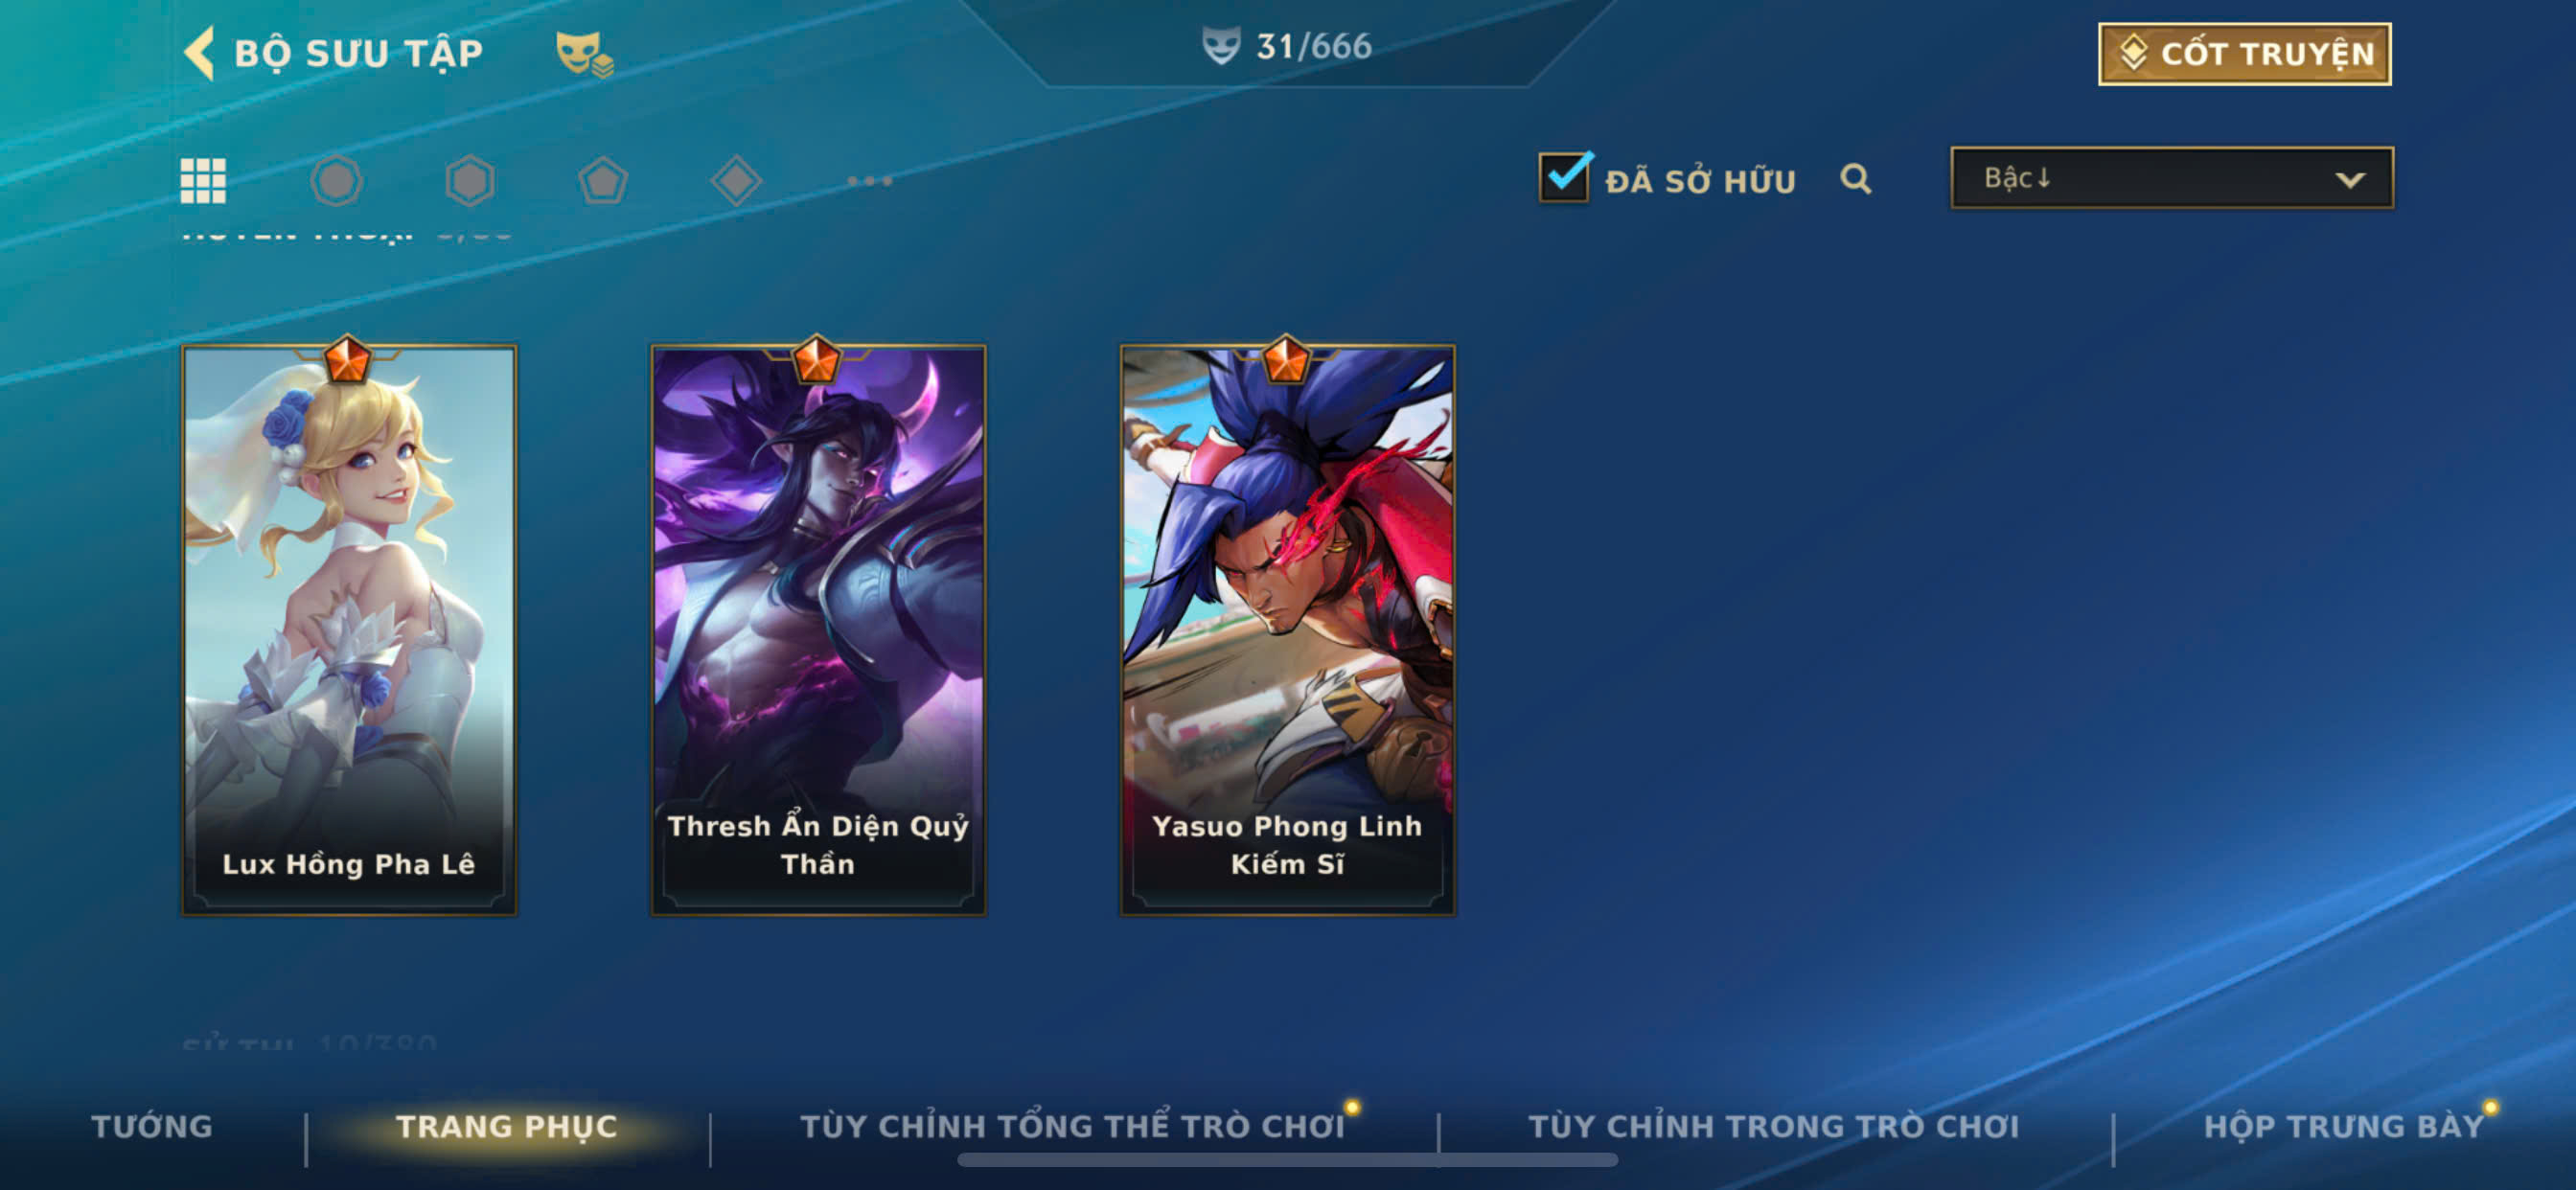2576x1190 pixels.
Task: Select the Lux Hồng Pha Lê skin card
Action: pos(349,630)
